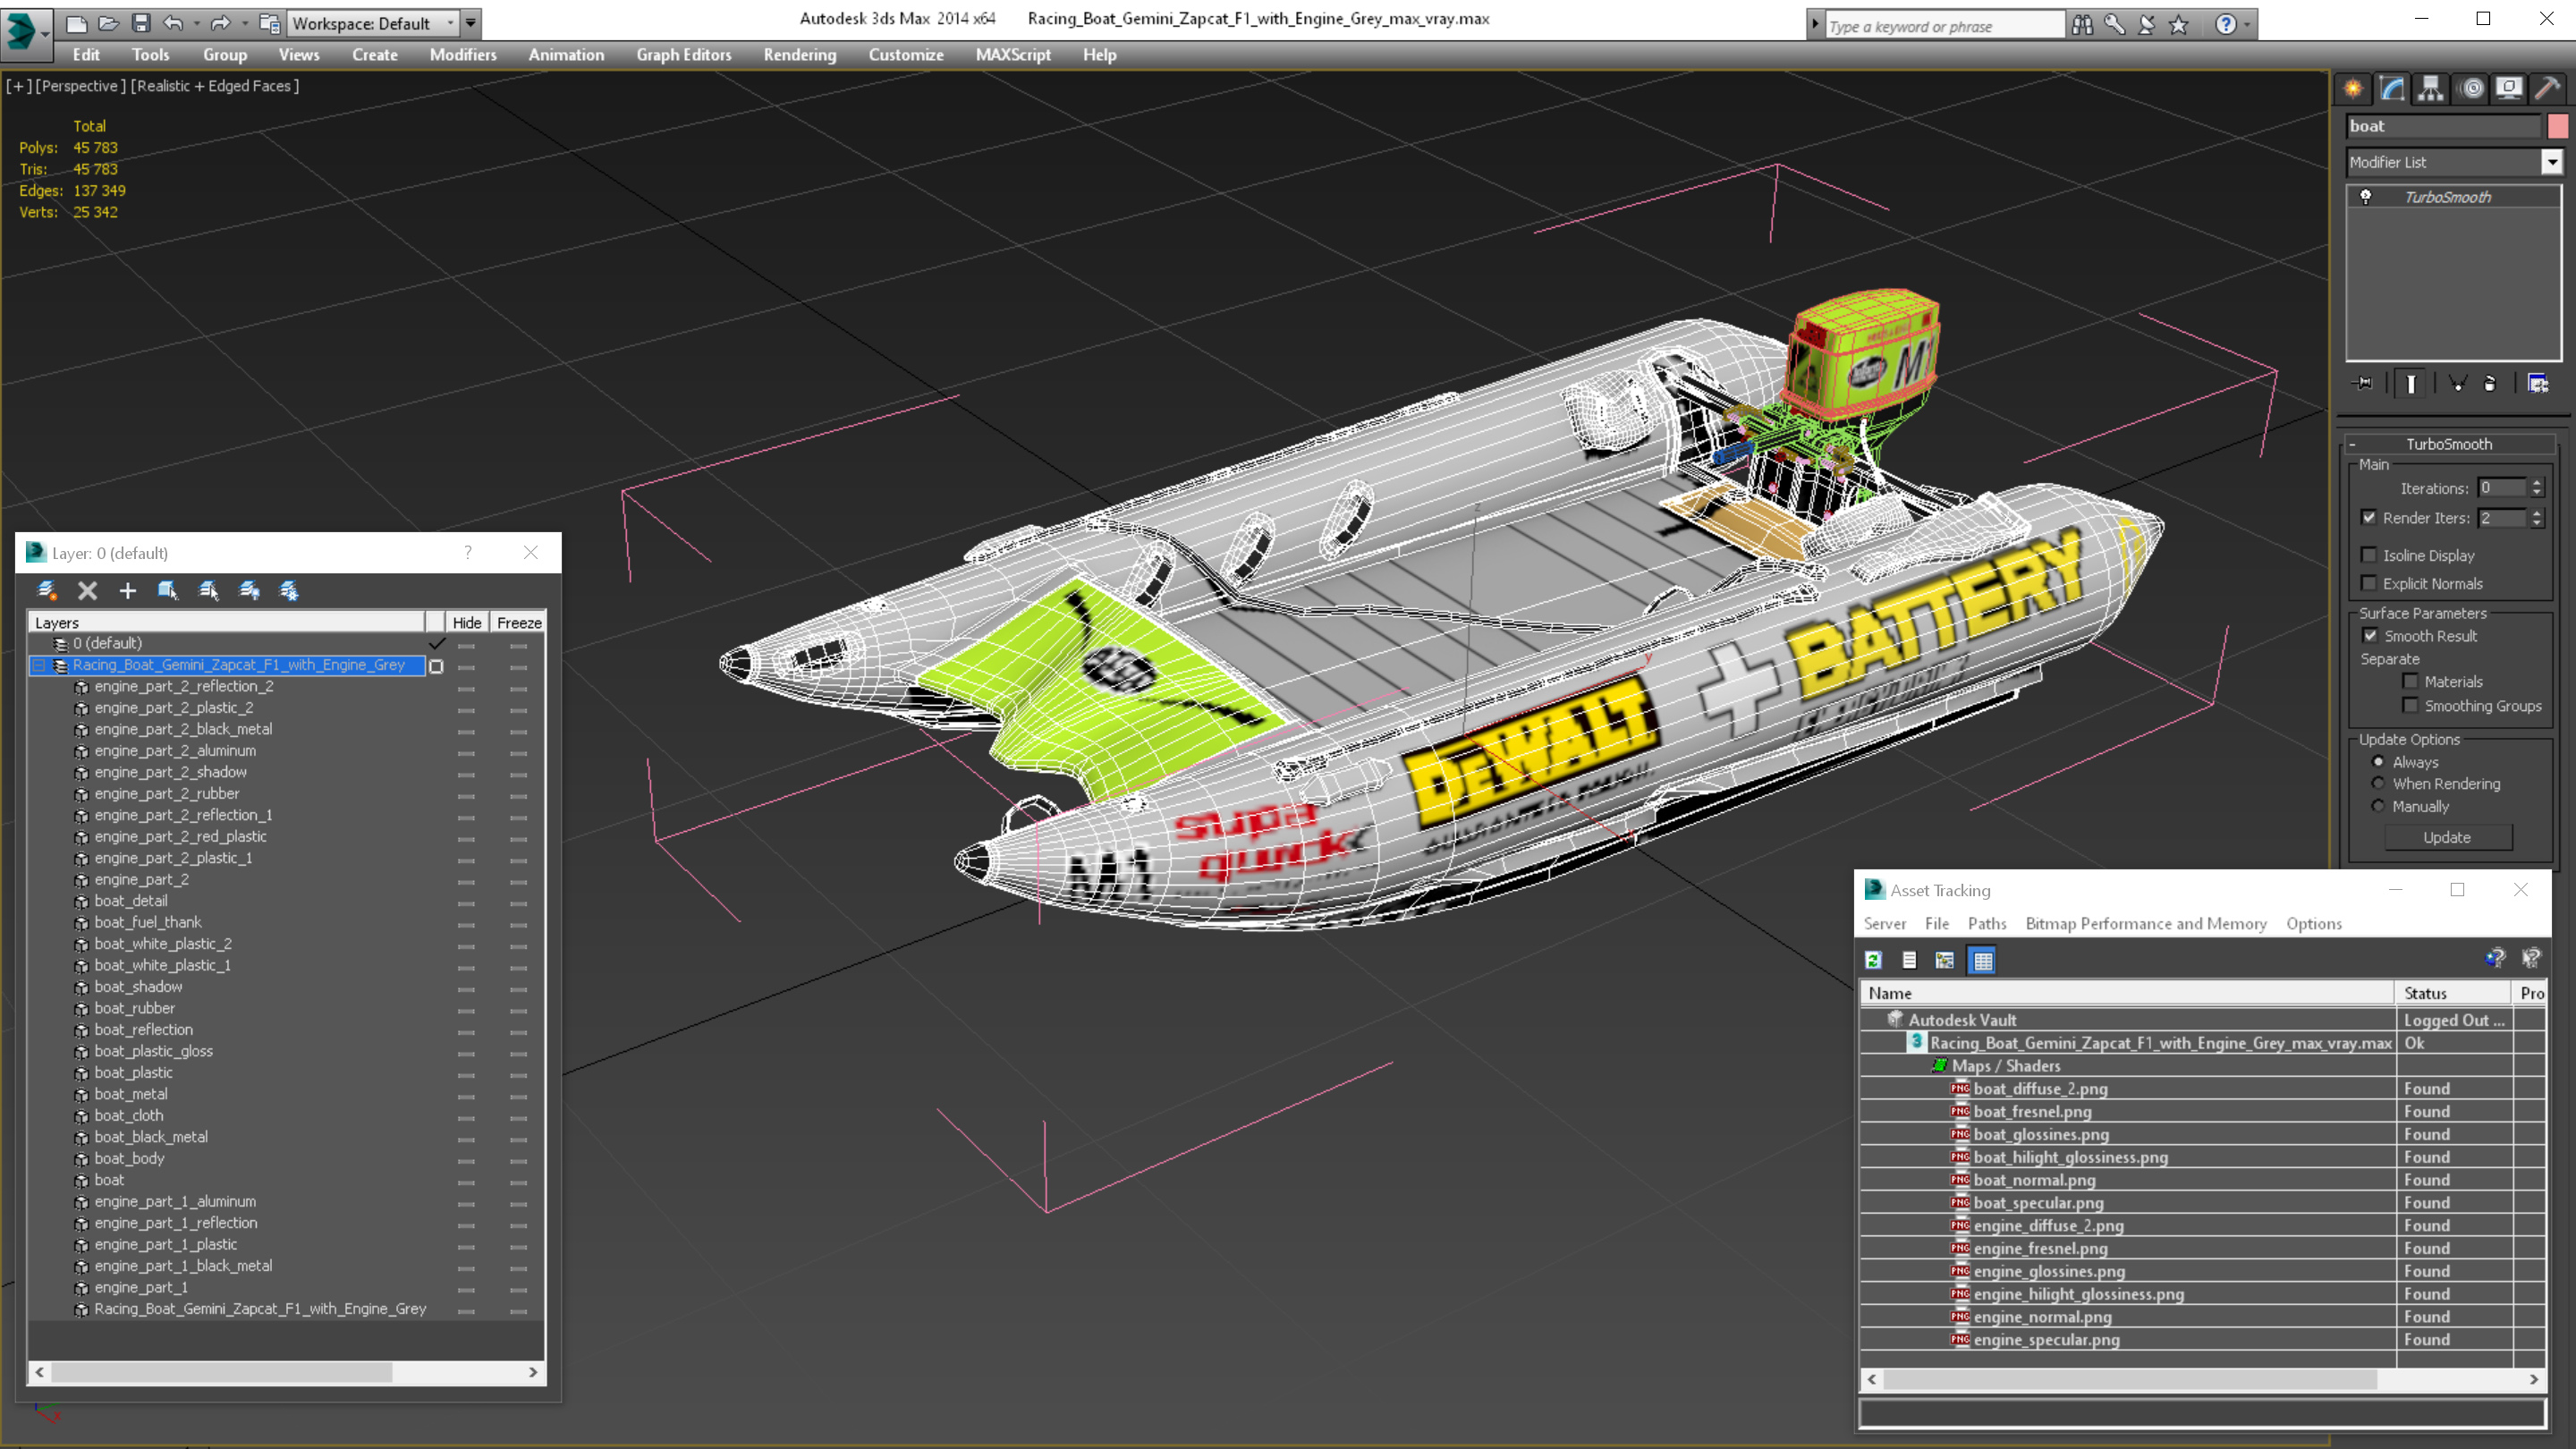The width and height of the screenshot is (2576, 1449).
Task: Click the Open File folder icon
Action: (x=109, y=23)
